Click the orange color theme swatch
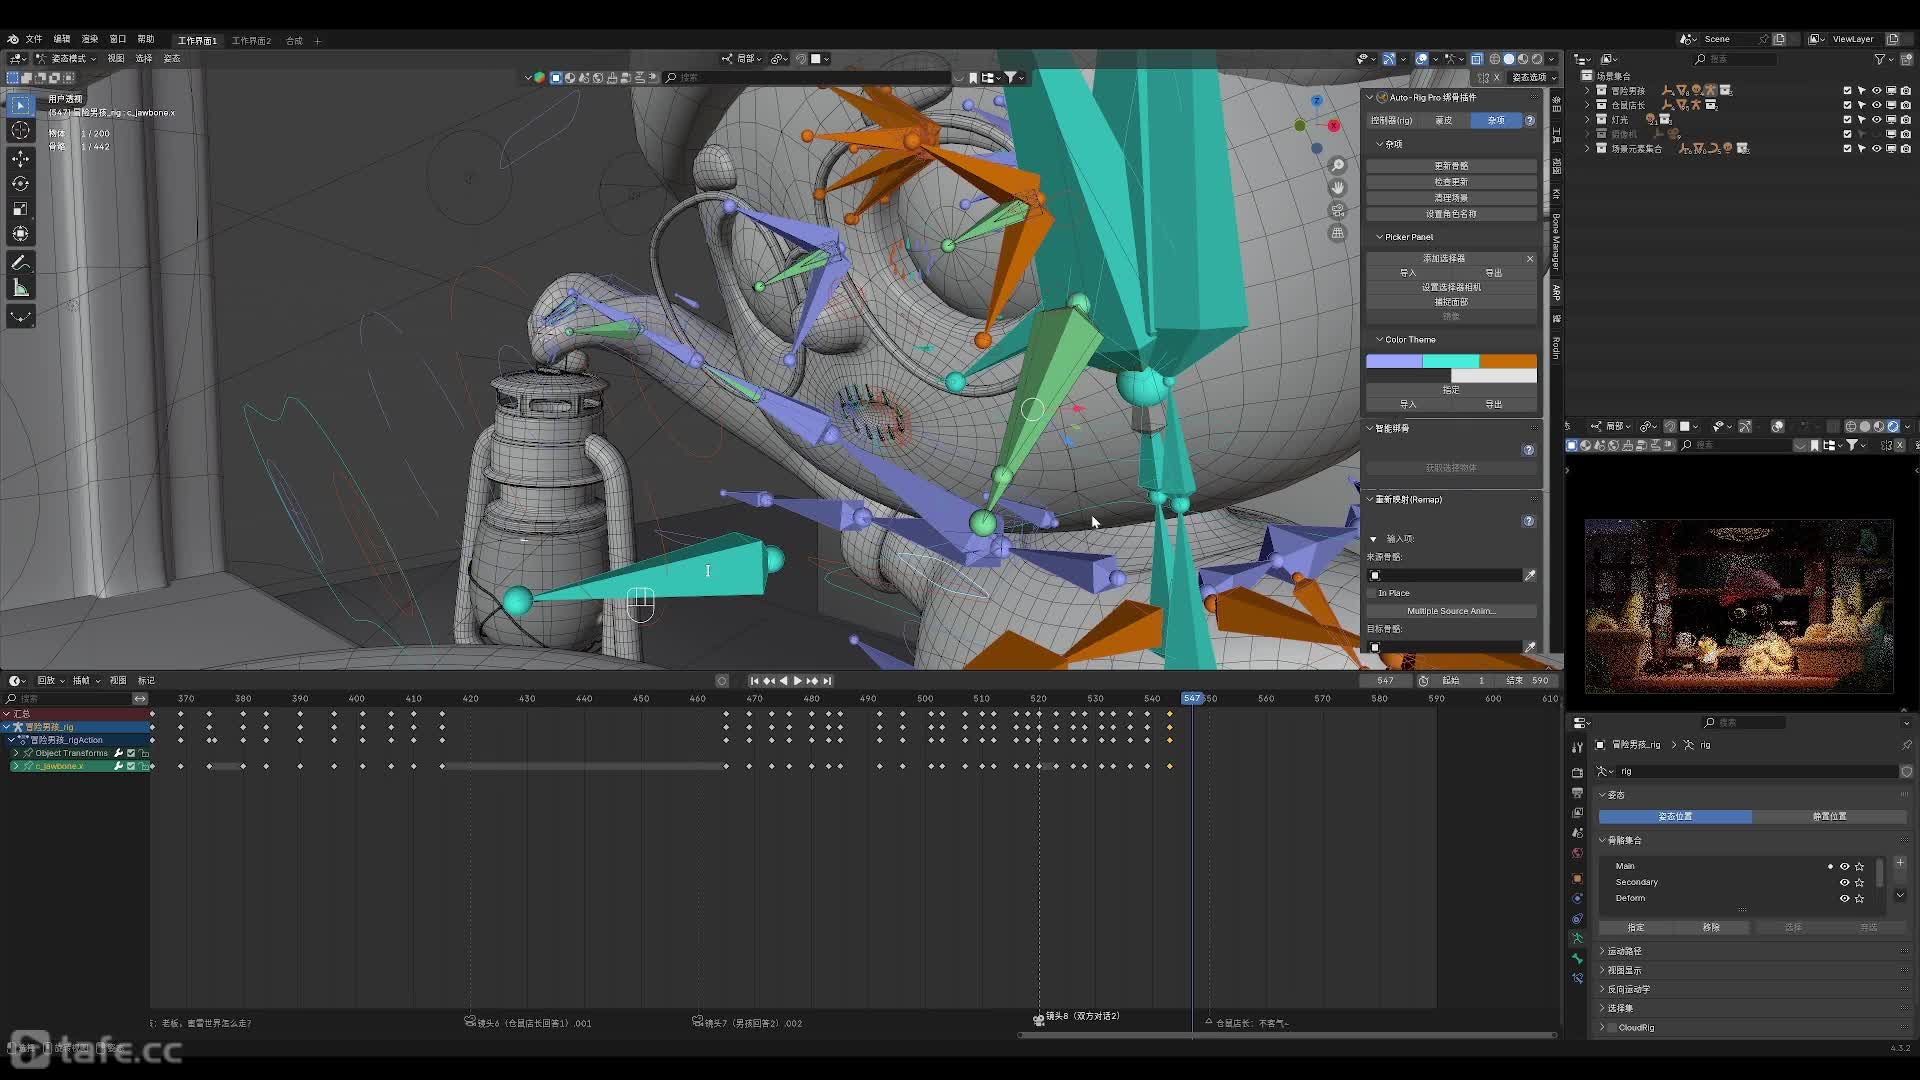The image size is (1920, 1080). tap(1507, 361)
